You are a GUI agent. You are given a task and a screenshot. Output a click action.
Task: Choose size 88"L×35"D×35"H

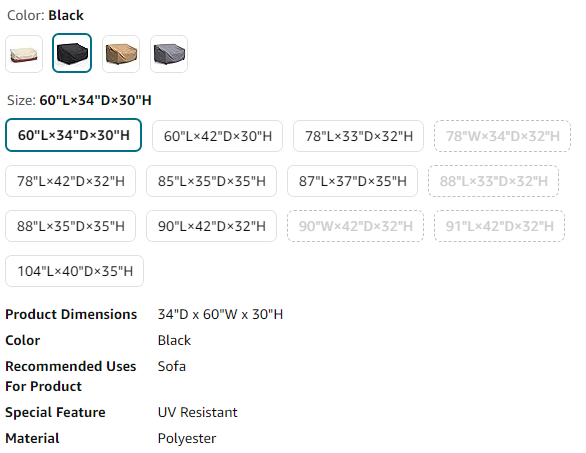pyautogui.click(x=70, y=226)
